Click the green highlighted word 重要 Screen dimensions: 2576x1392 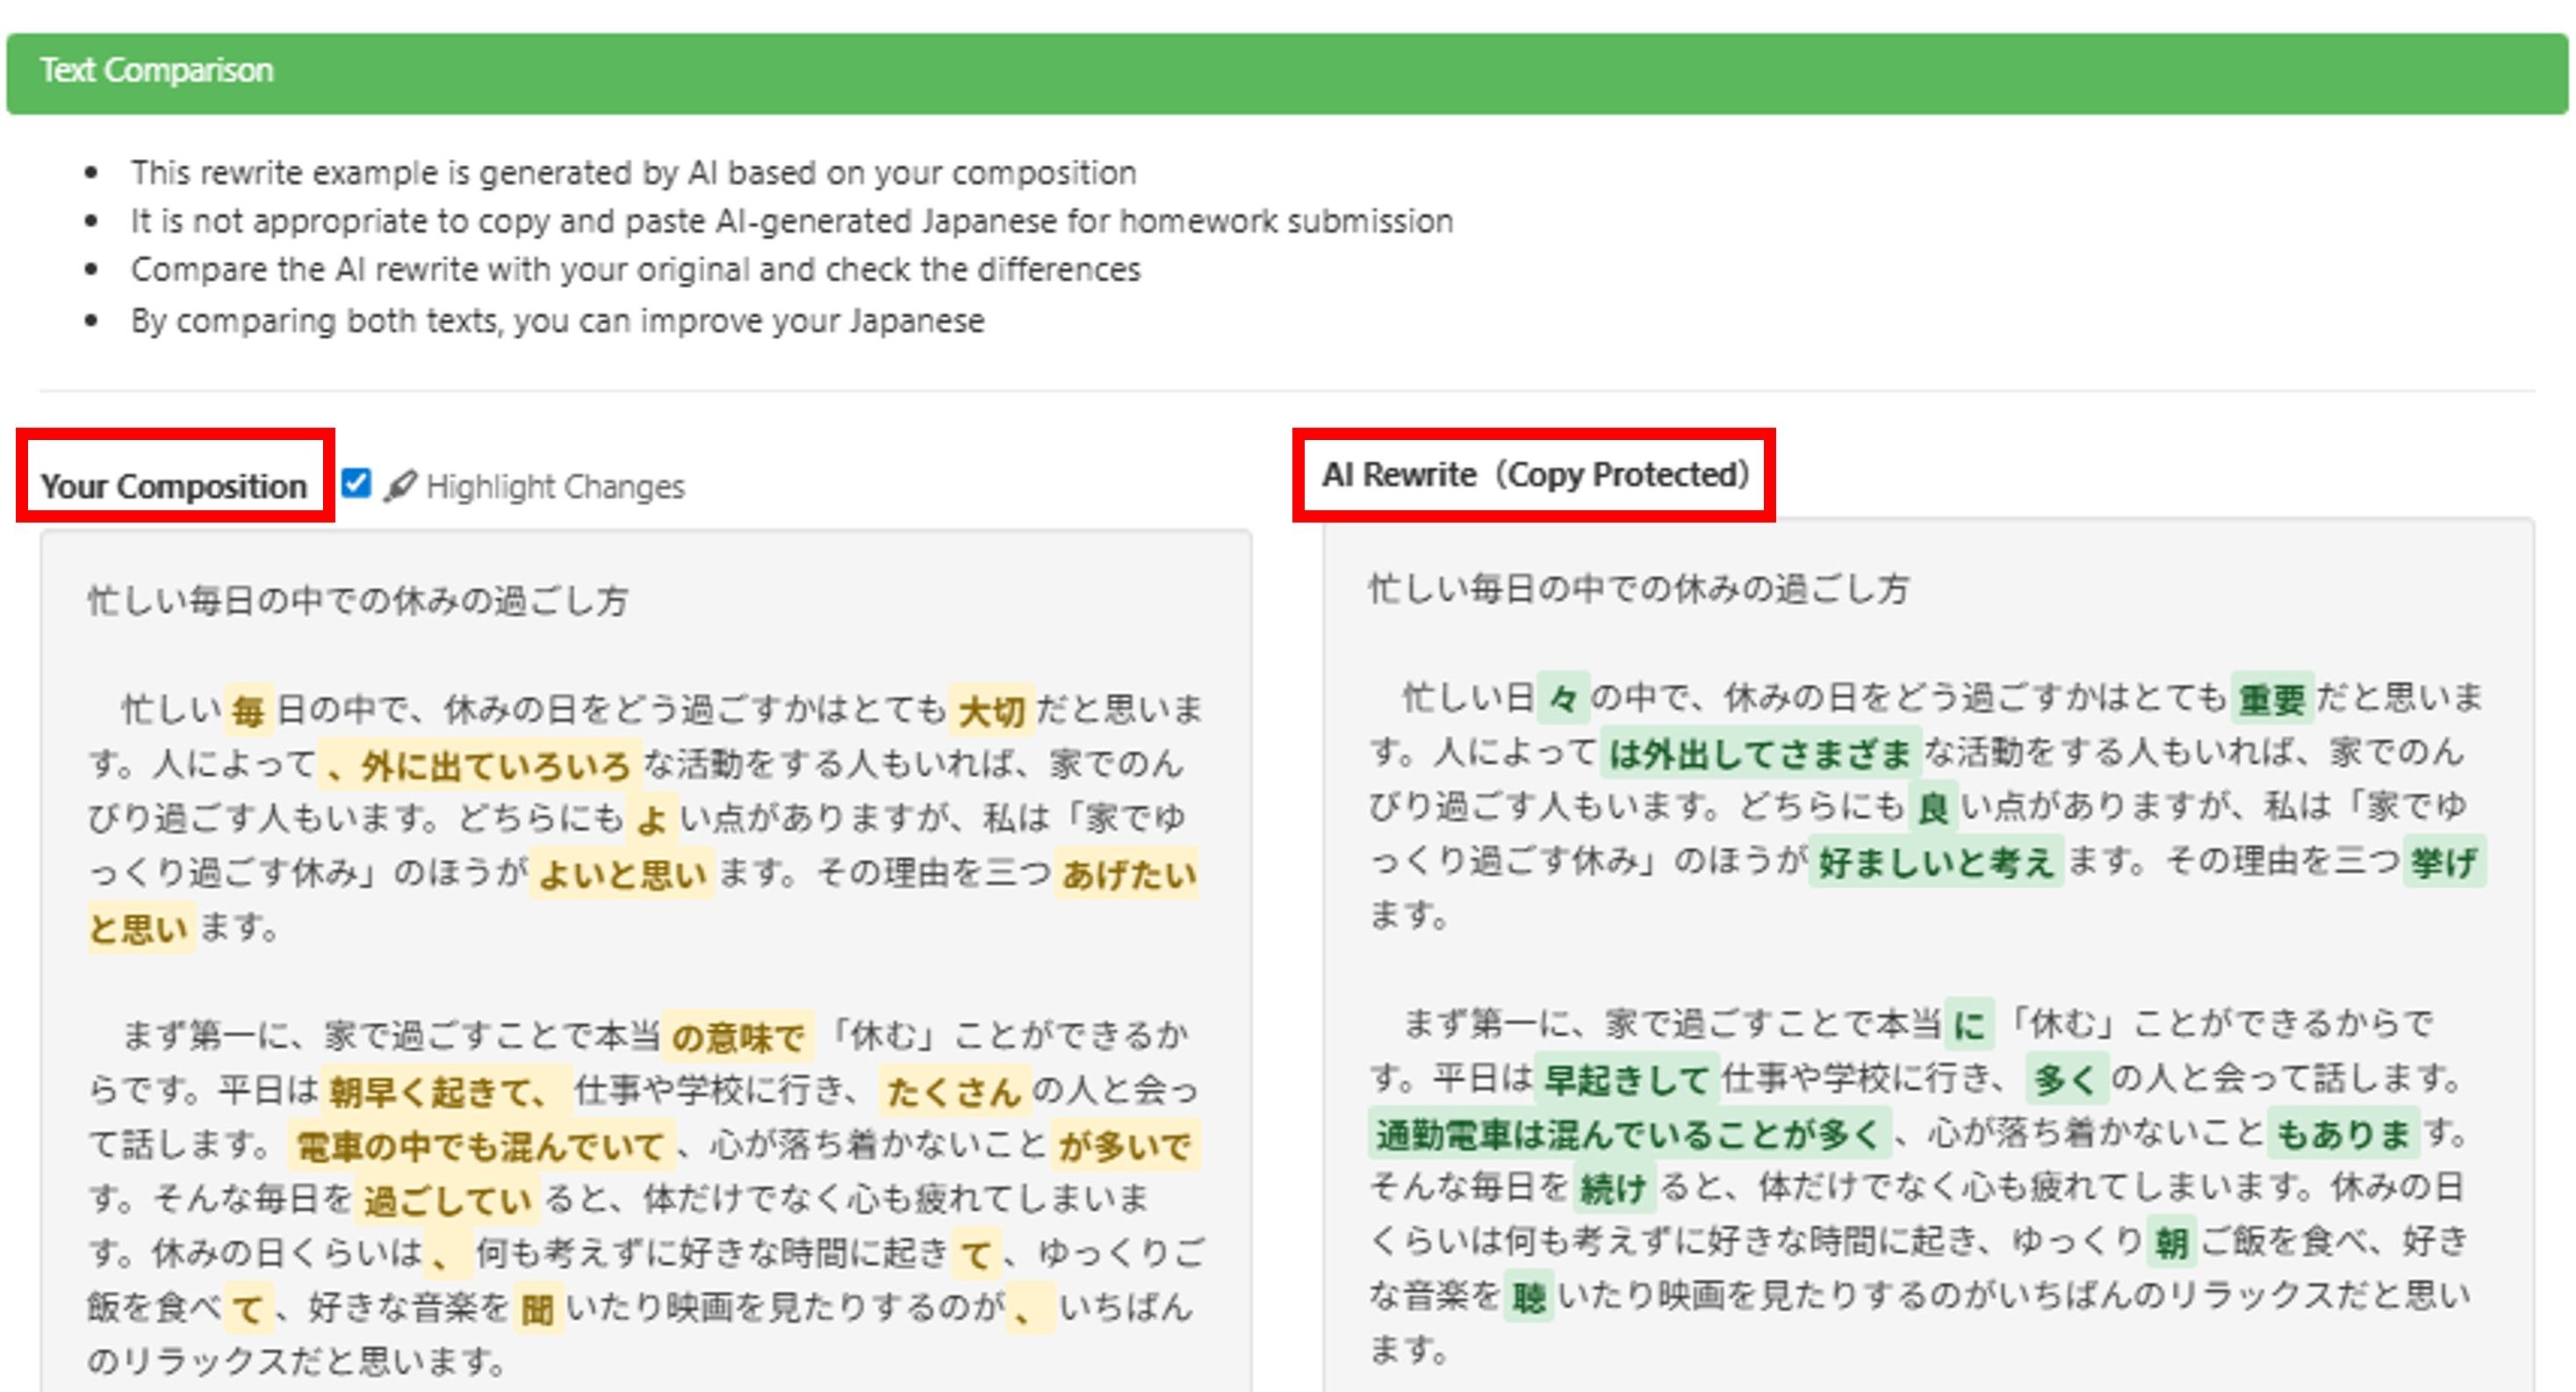(2271, 699)
